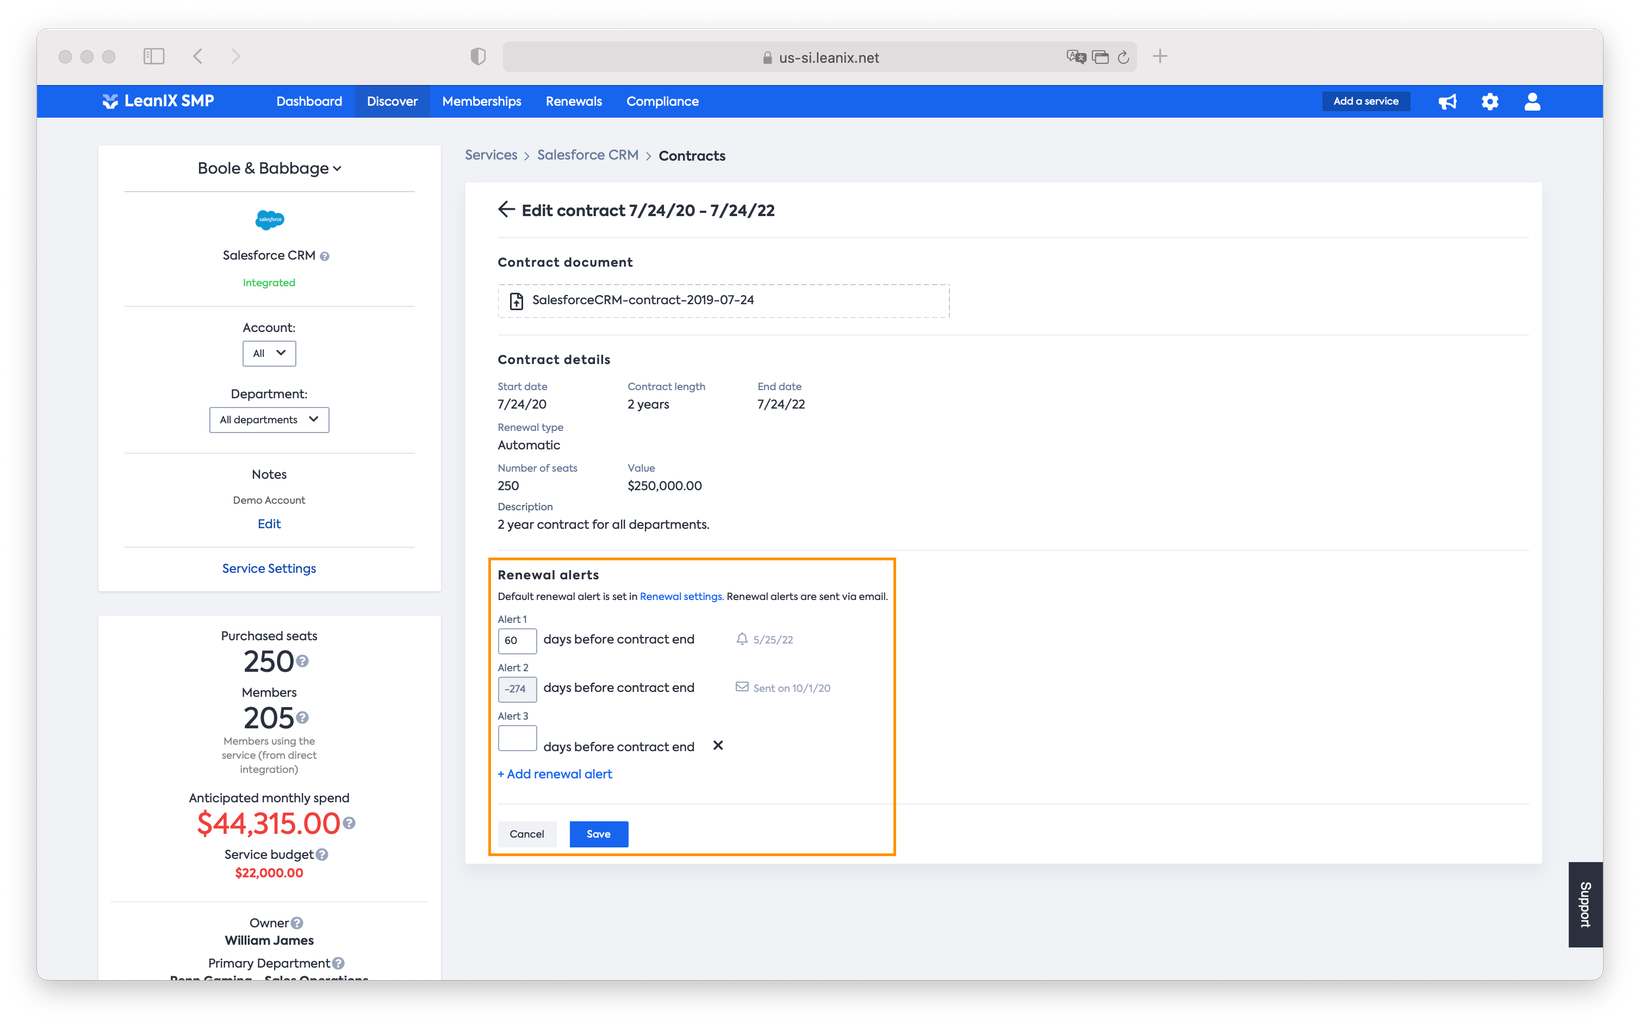Click the LeanIX SMP logo

158,101
